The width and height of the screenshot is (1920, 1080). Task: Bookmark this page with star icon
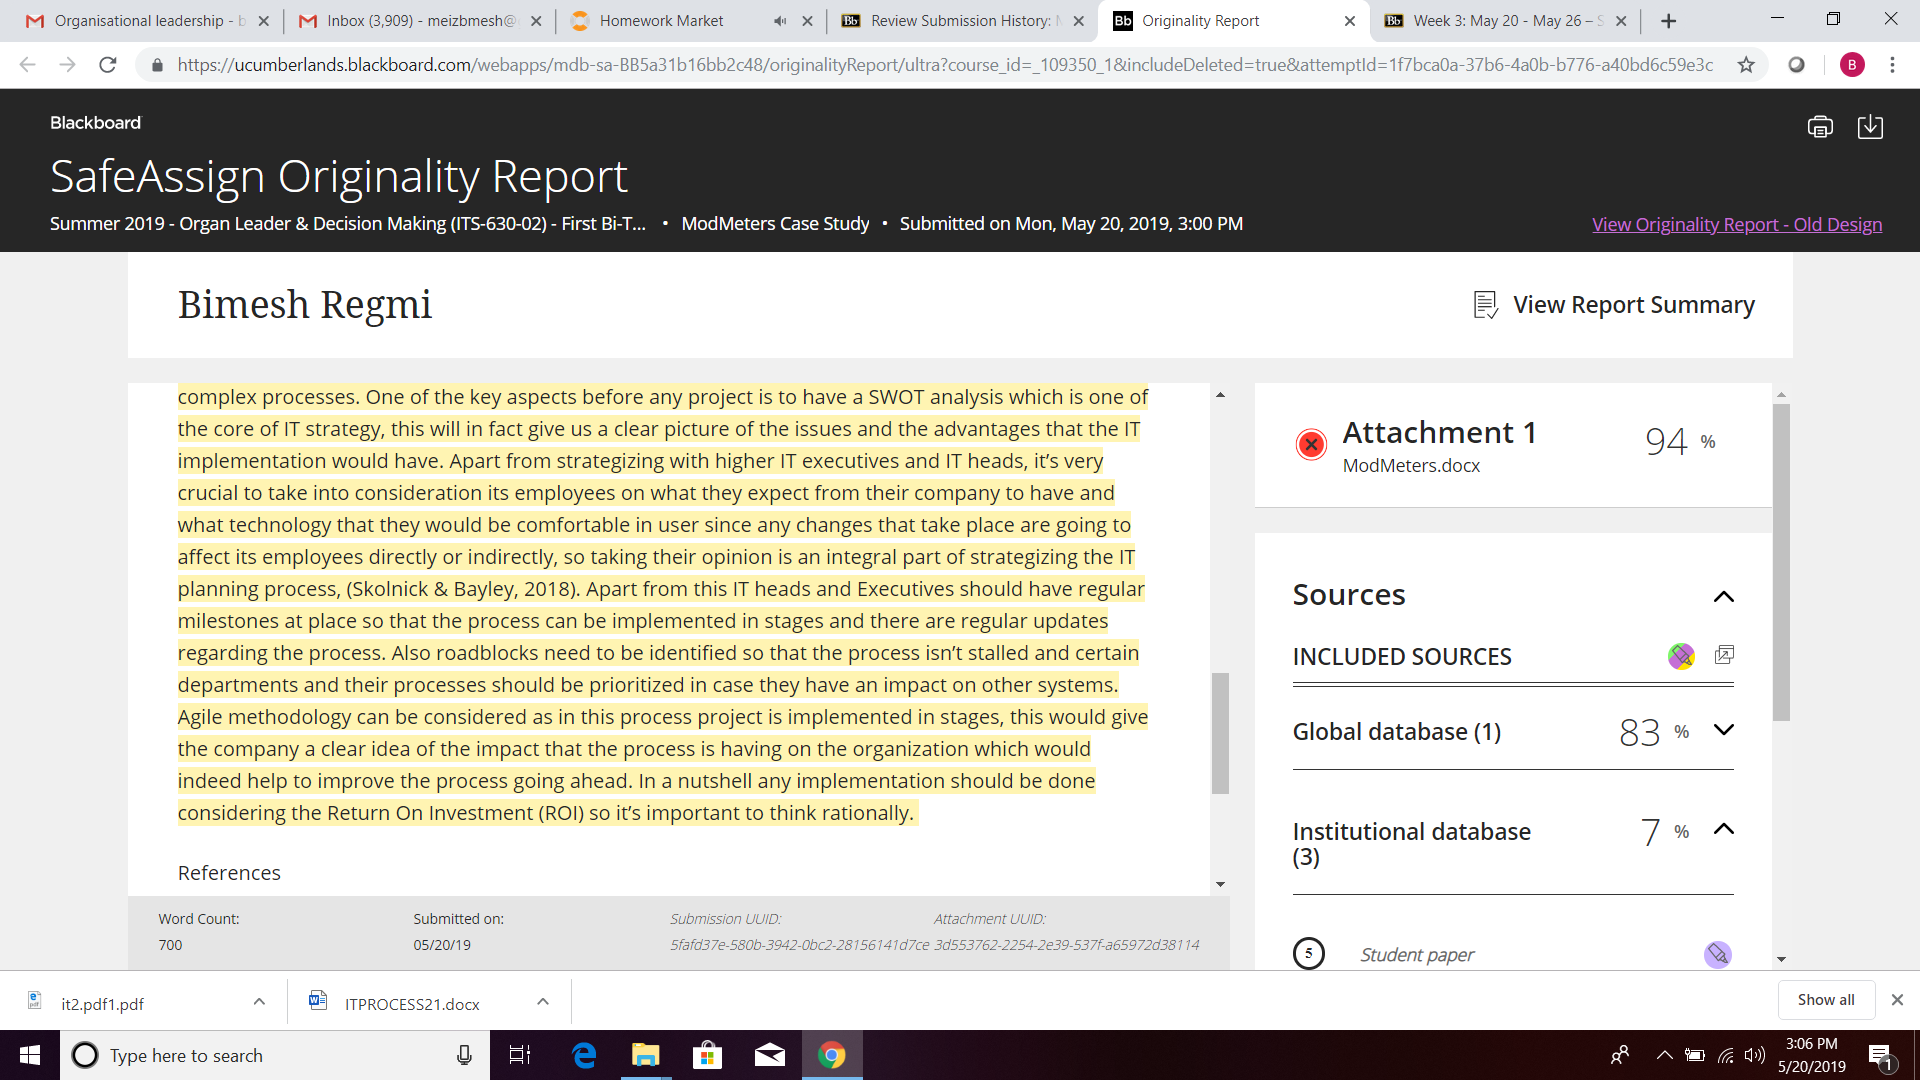click(x=1746, y=65)
